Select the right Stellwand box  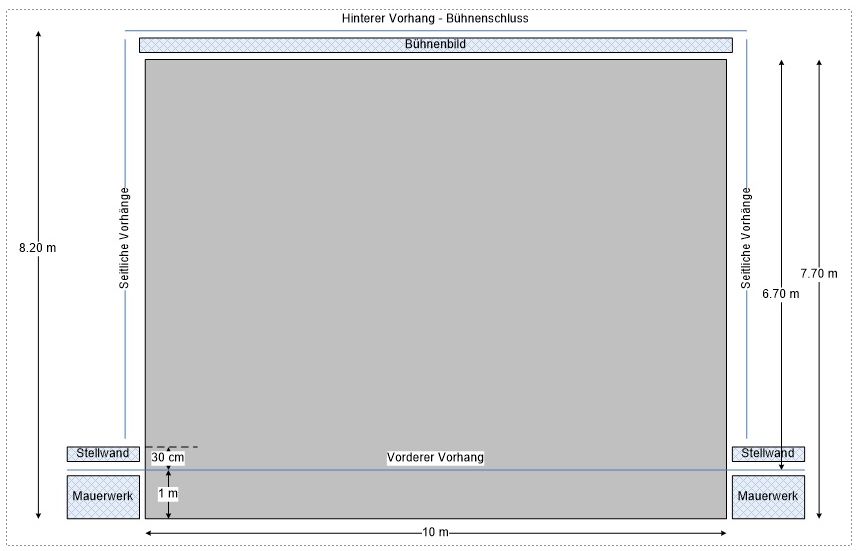point(768,454)
